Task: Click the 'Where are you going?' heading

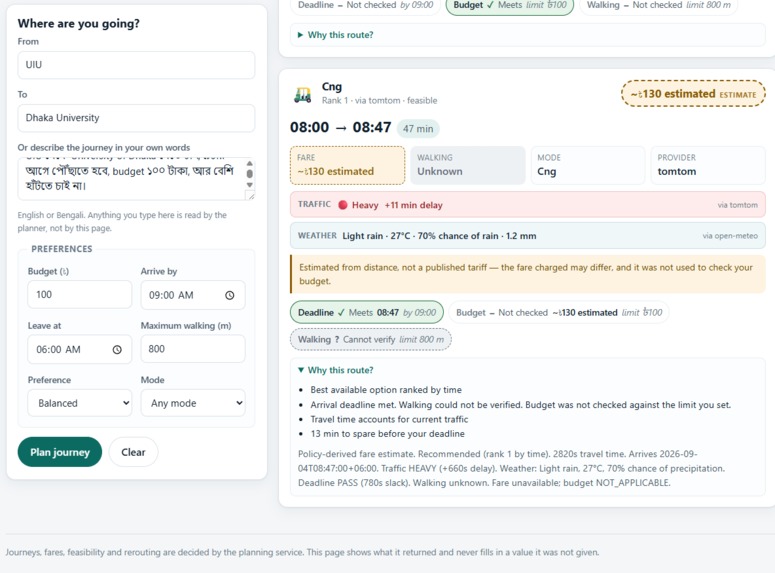Action: 79,23
